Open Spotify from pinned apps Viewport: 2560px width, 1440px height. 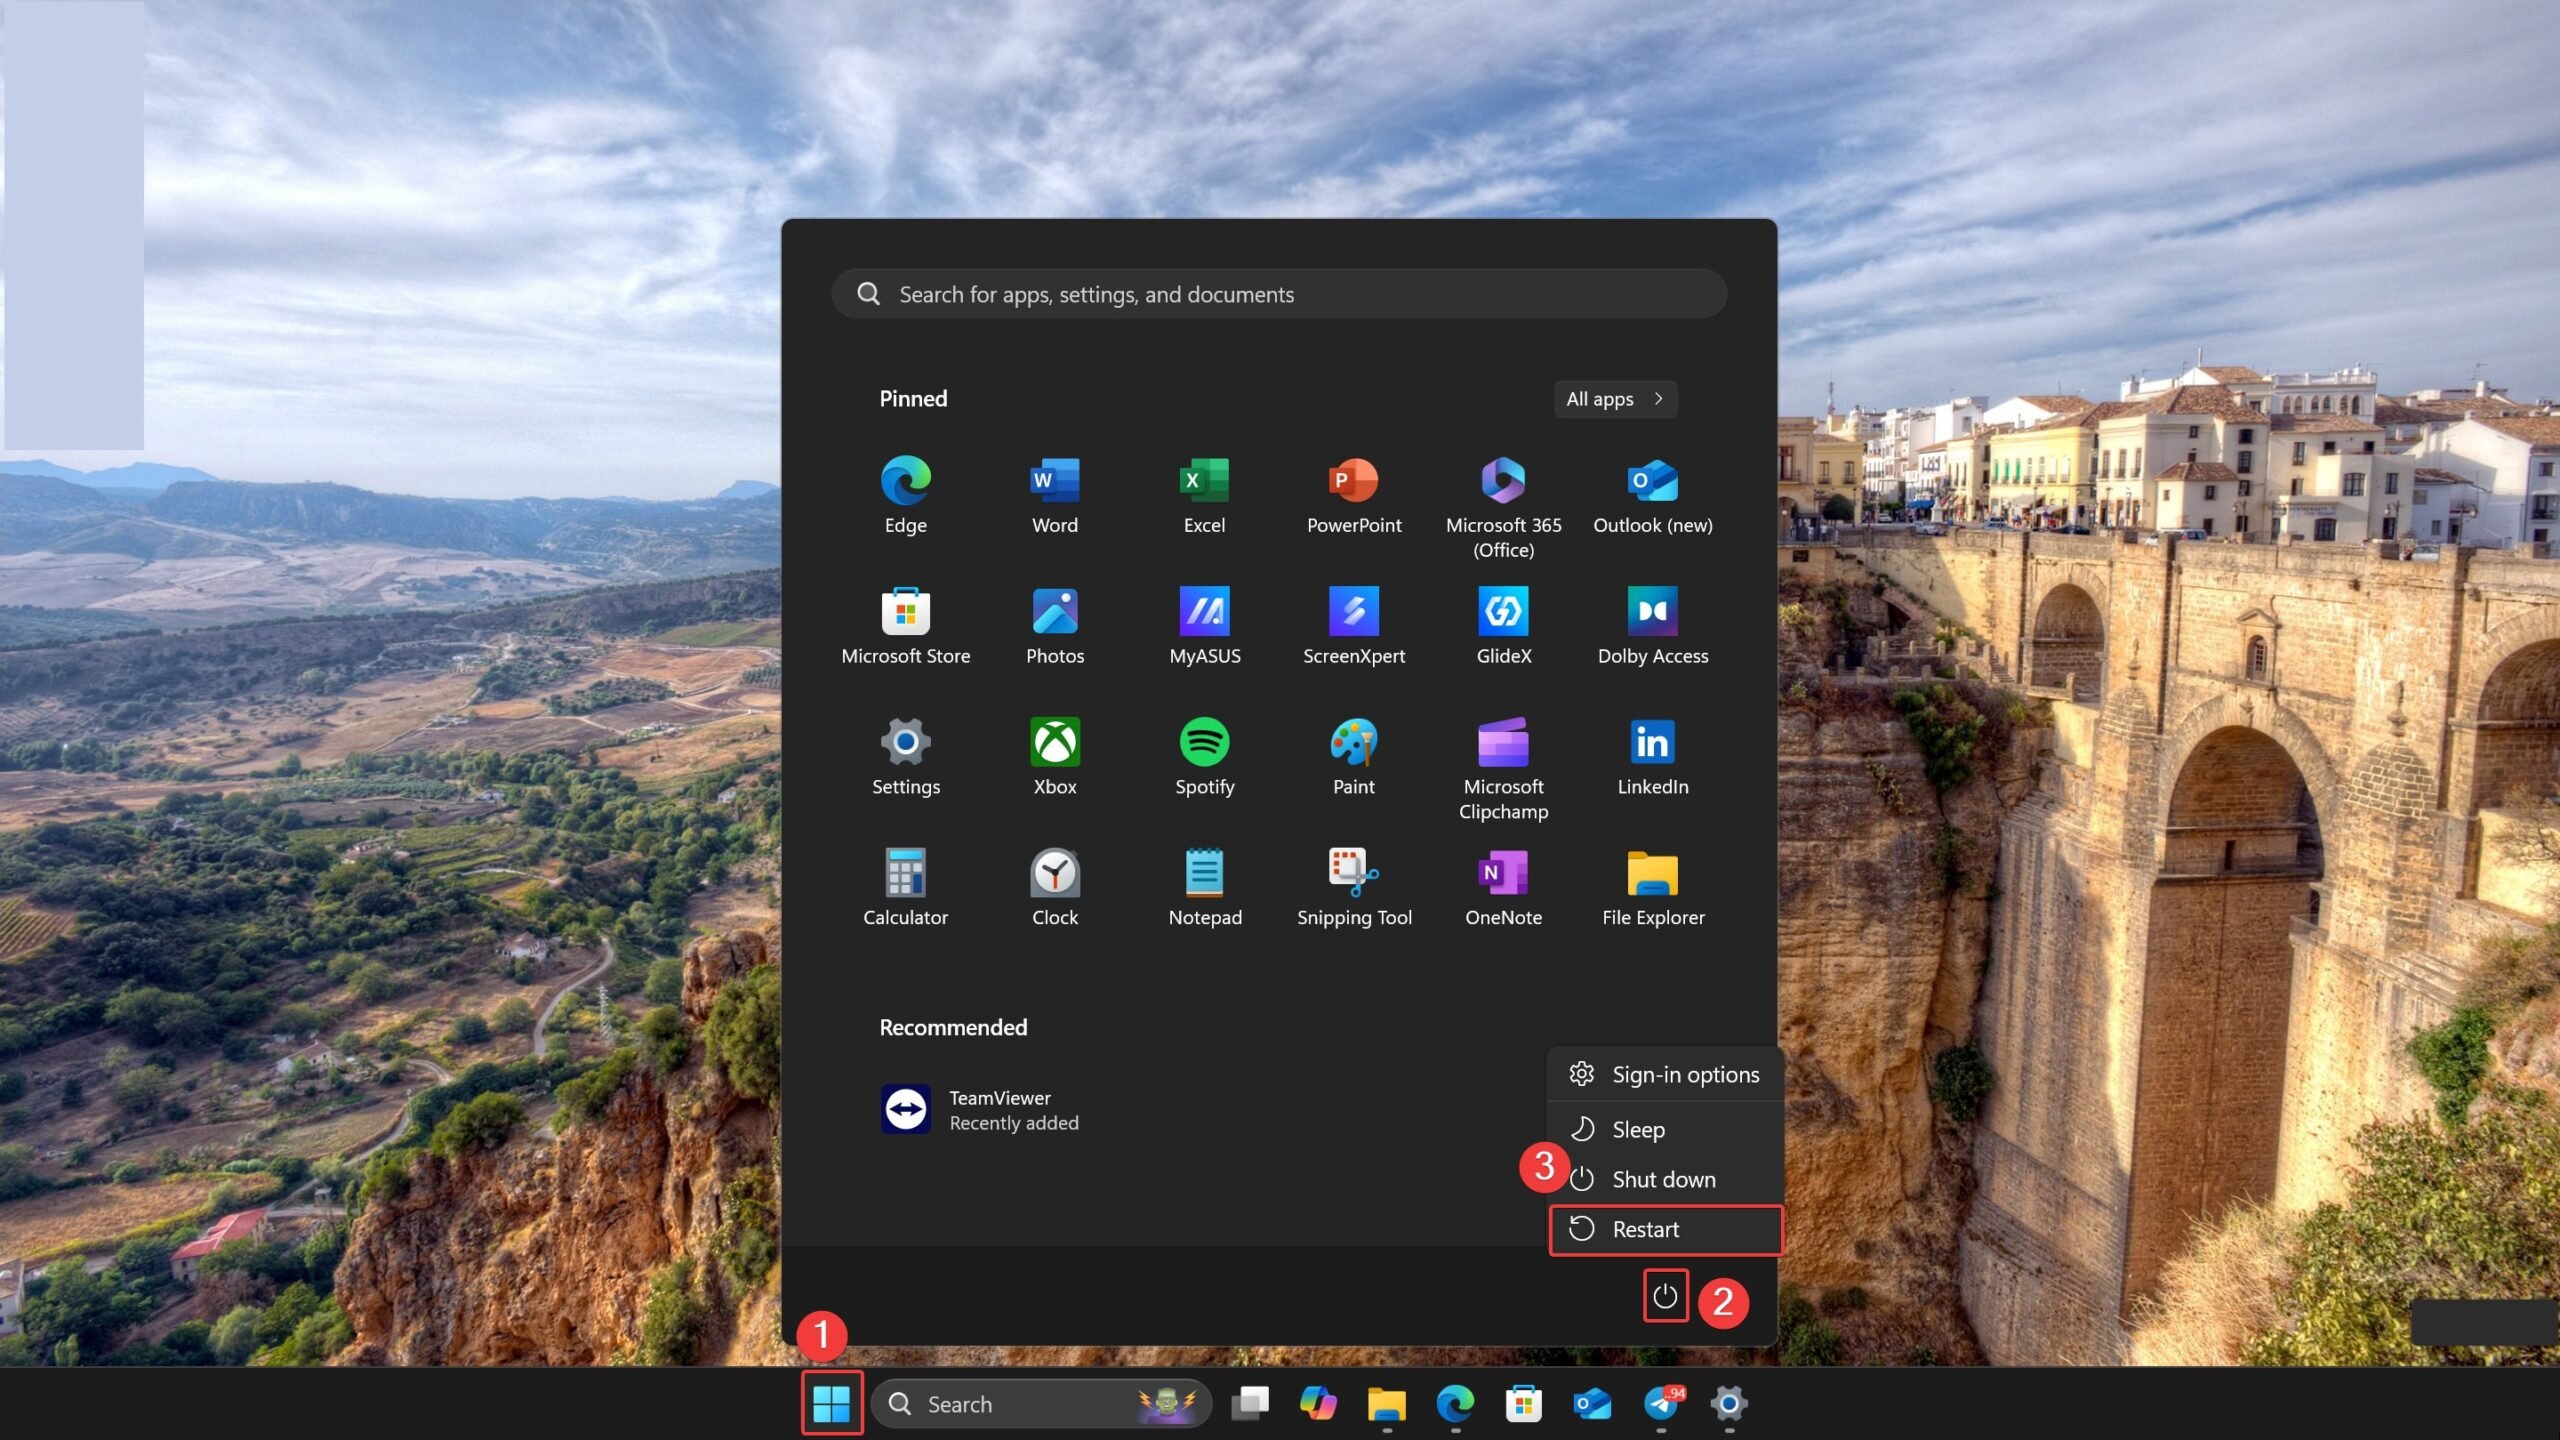pos(1204,758)
